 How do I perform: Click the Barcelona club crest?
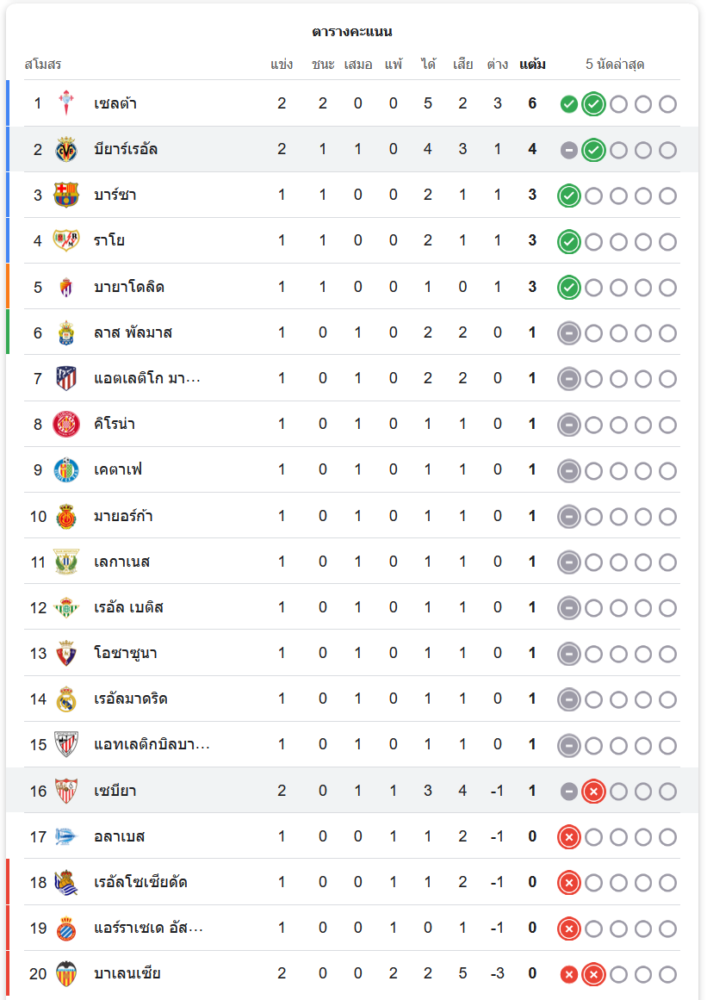pos(66,195)
